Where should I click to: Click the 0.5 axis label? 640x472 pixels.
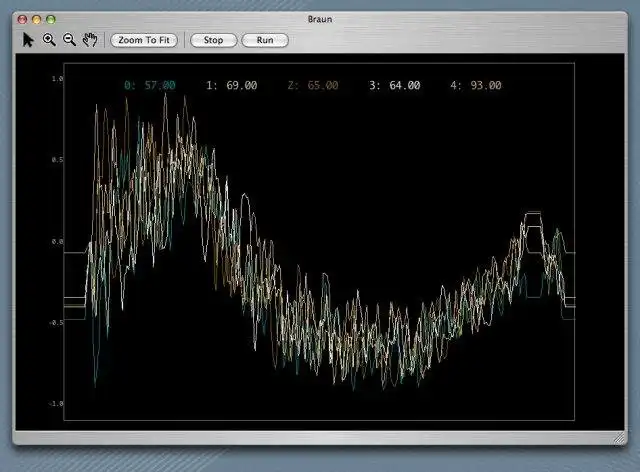click(58, 160)
